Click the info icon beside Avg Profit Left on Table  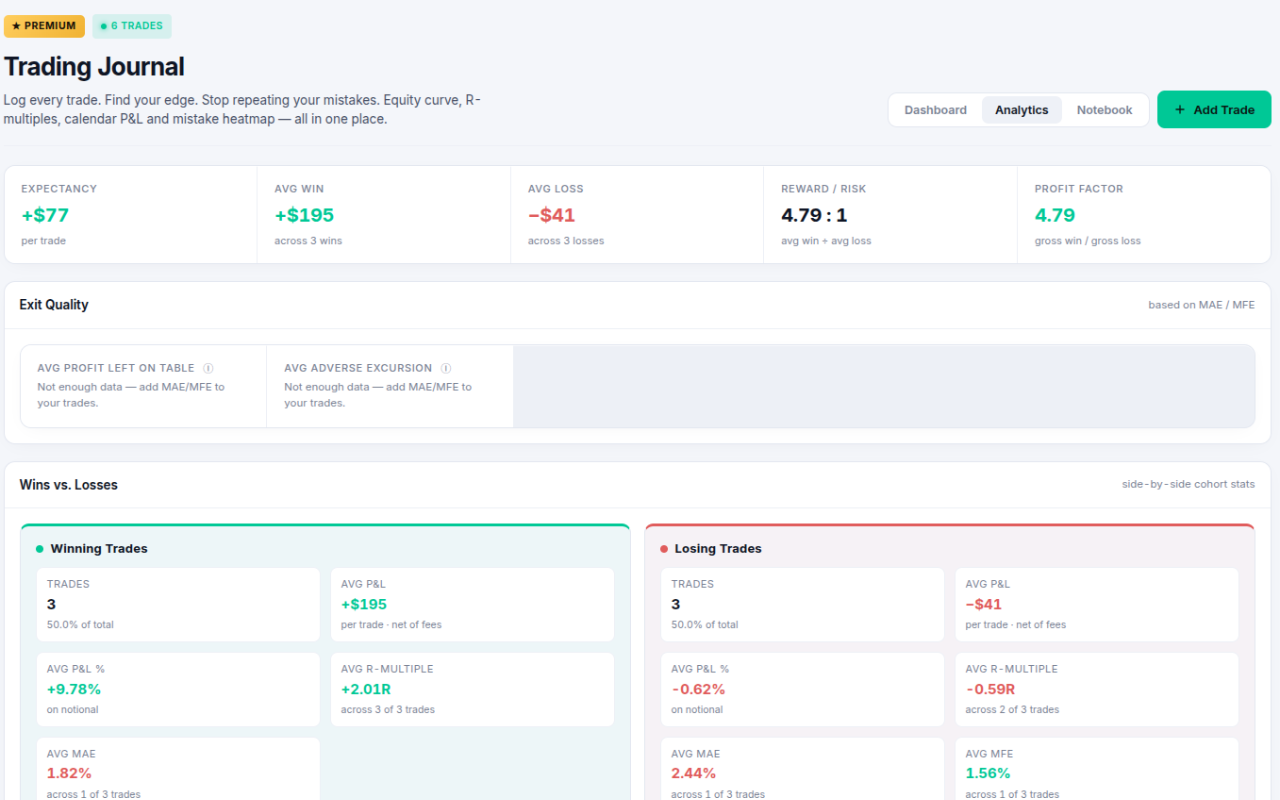(208, 368)
